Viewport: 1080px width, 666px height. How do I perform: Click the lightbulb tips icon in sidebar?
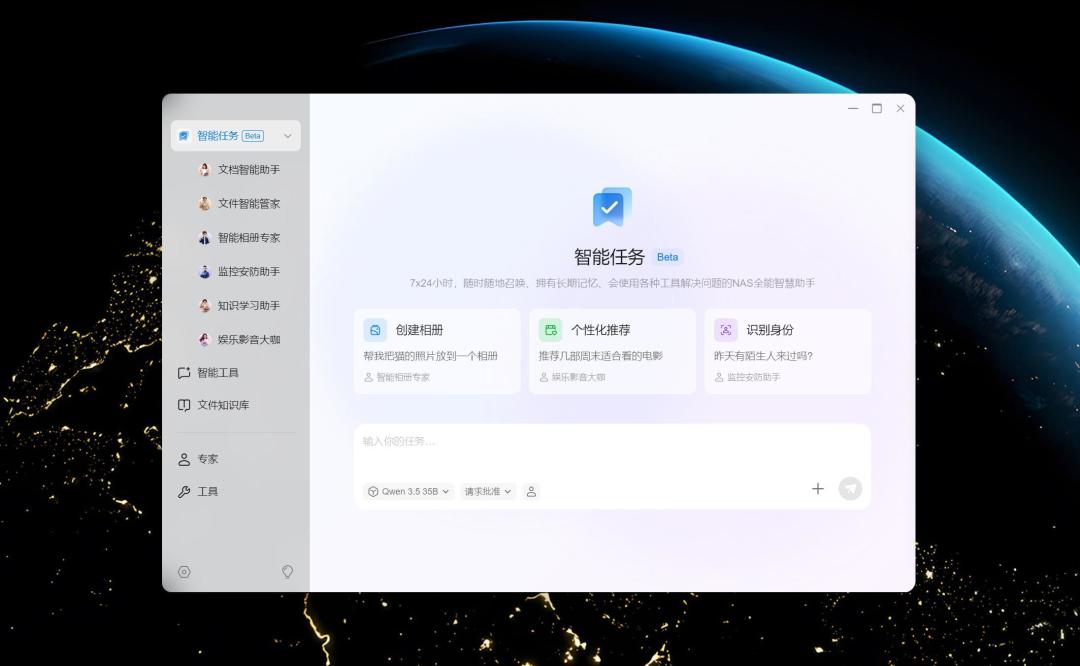tap(287, 572)
